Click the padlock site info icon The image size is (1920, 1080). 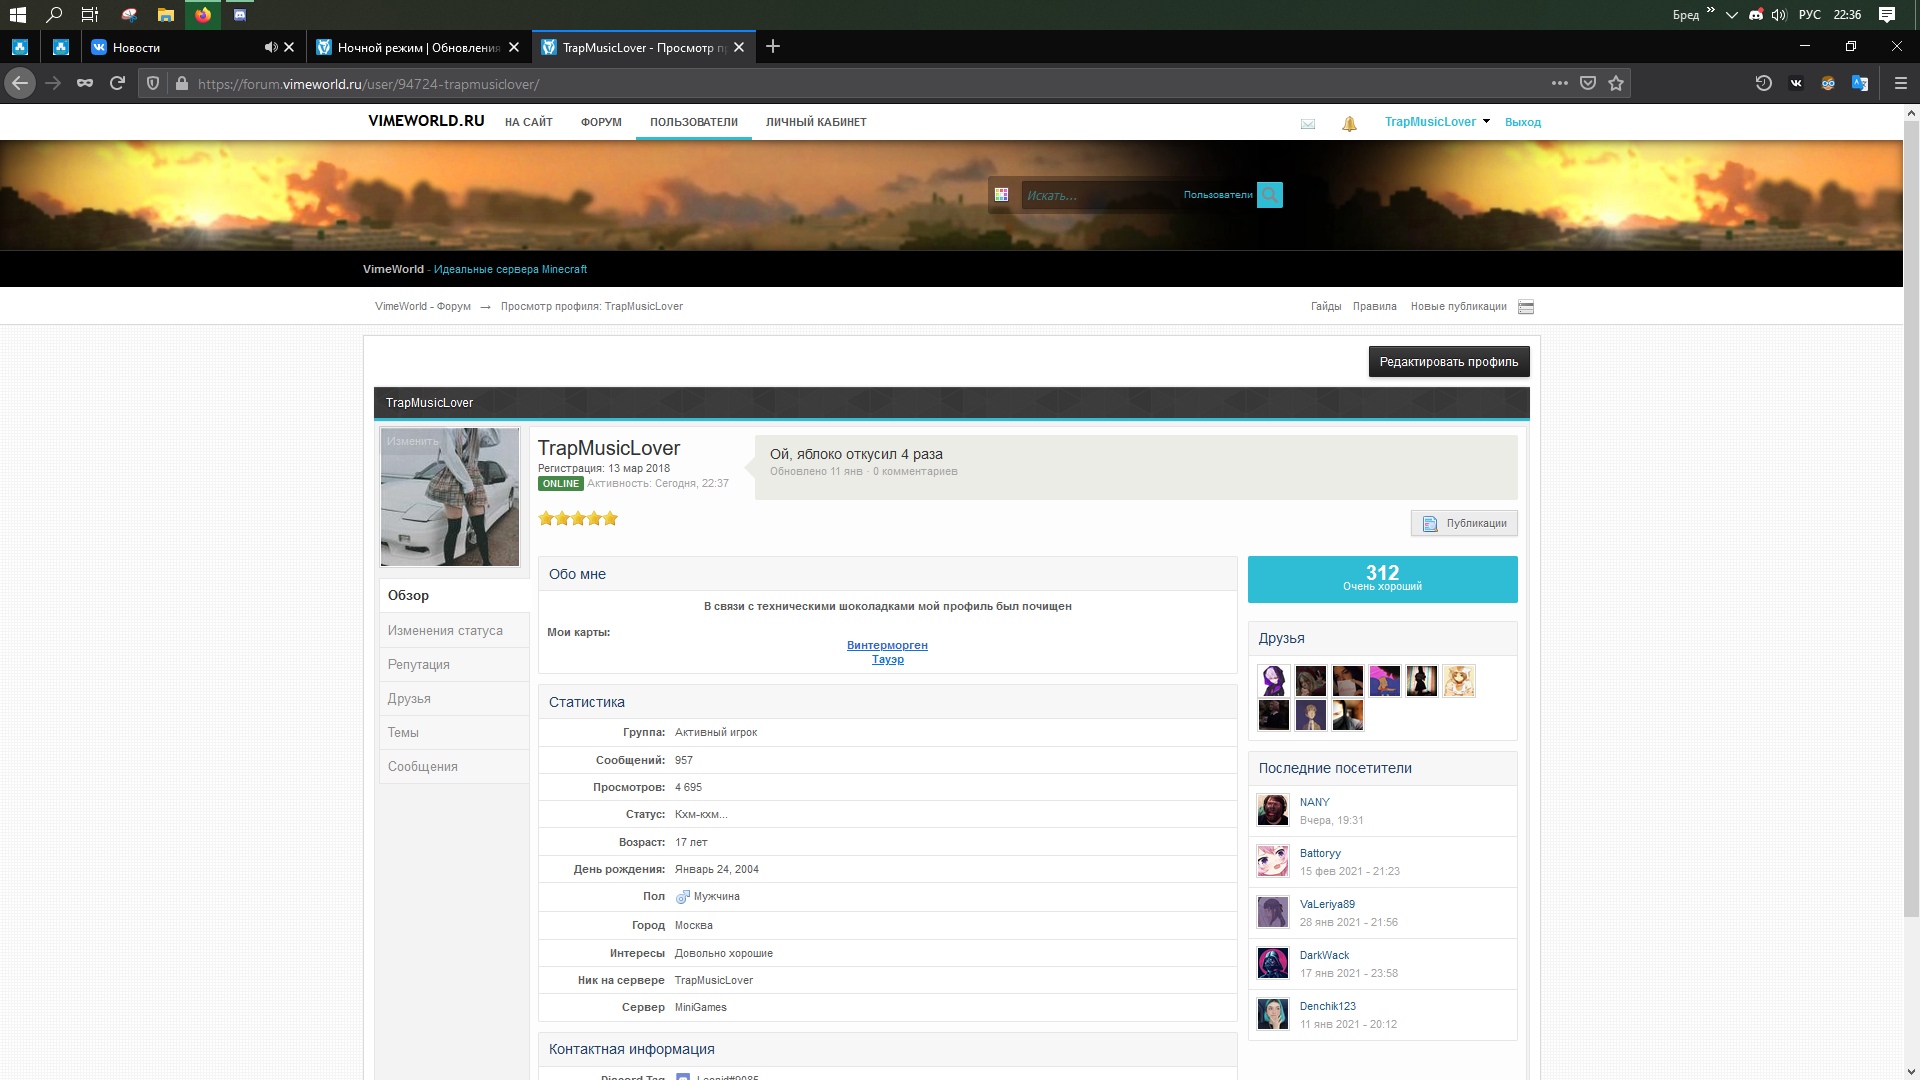(x=181, y=84)
